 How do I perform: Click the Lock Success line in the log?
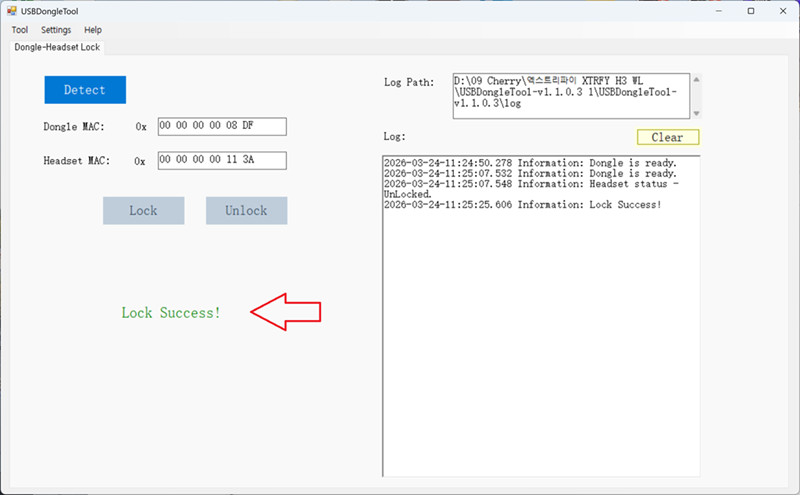[522, 205]
